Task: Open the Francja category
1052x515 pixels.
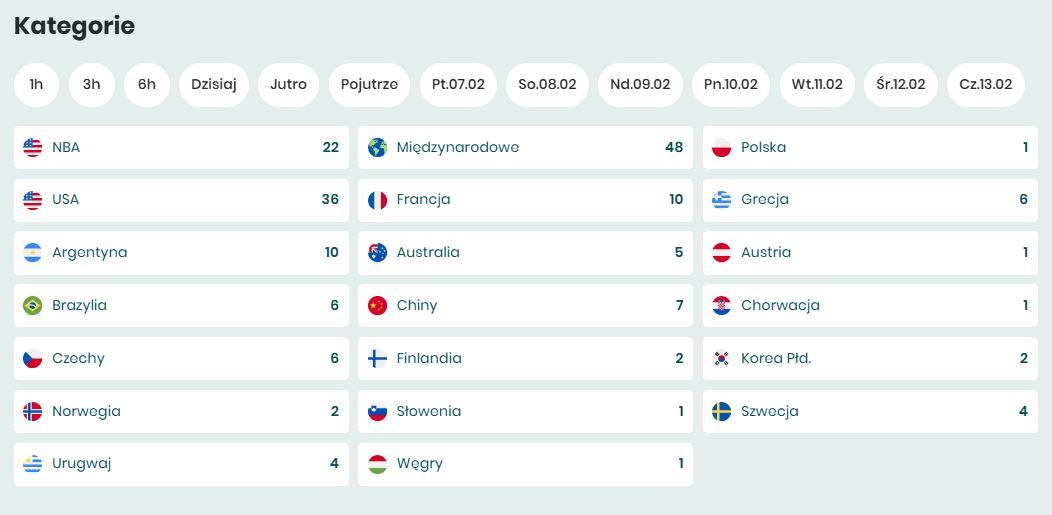Action: click(x=525, y=200)
